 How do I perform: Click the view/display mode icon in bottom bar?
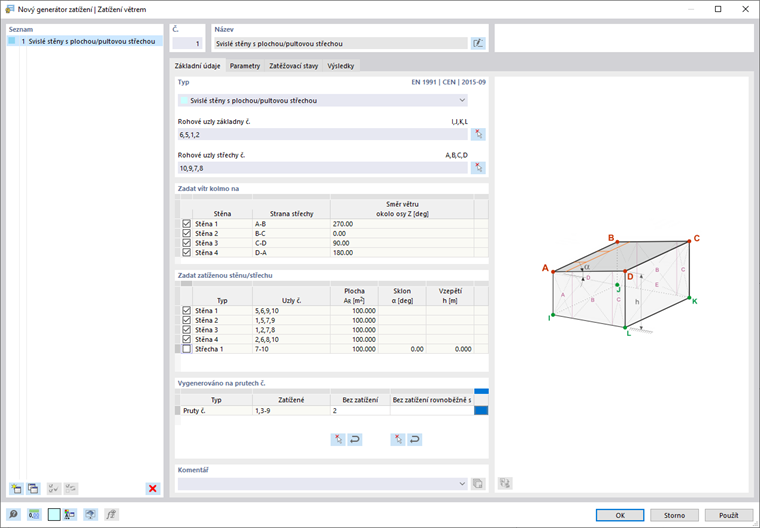[x=91, y=514]
